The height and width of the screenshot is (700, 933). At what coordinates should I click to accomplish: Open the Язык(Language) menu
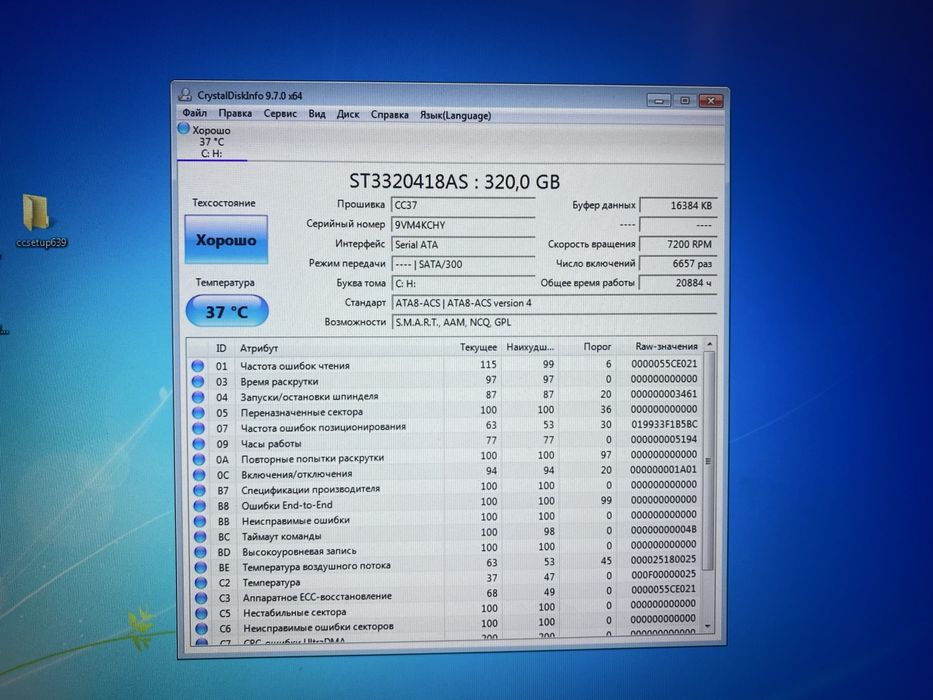pos(455,115)
